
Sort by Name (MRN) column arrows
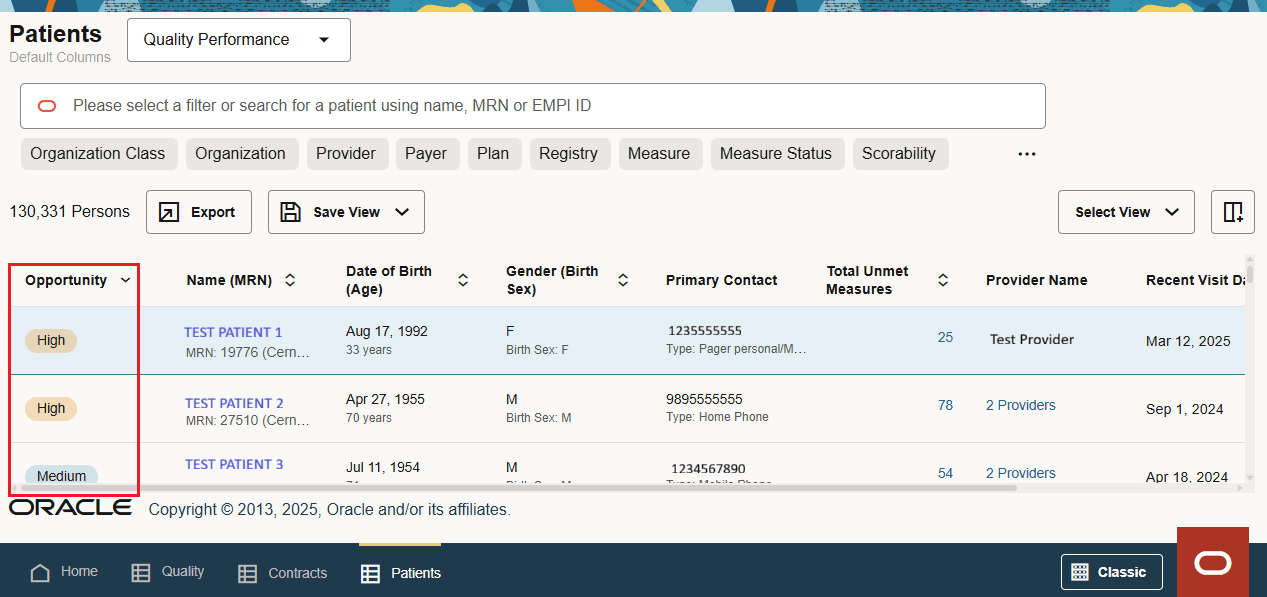point(290,281)
